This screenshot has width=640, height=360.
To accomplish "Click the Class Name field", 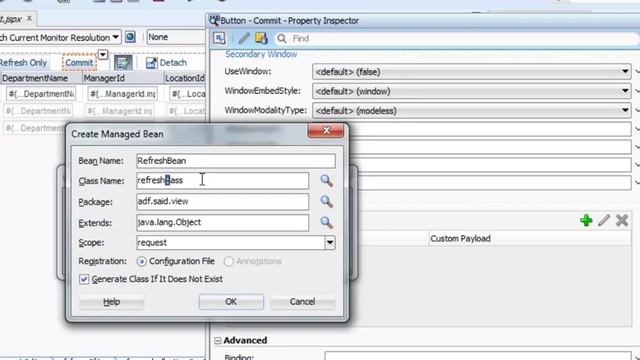I will coord(222,180).
